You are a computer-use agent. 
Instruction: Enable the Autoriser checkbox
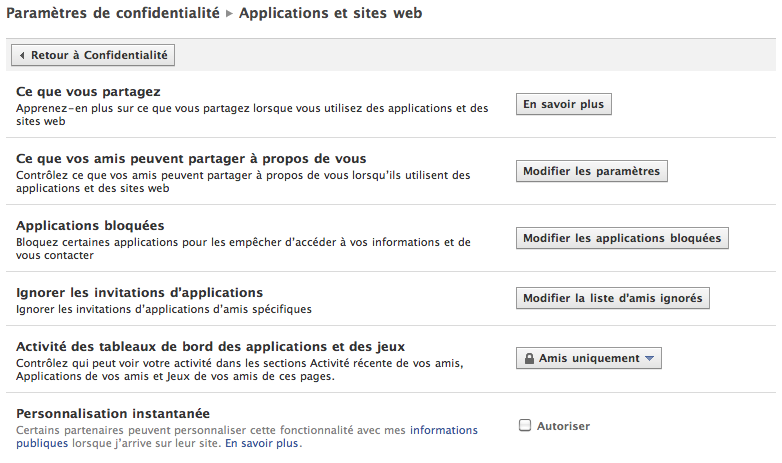click(x=524, y=426)
